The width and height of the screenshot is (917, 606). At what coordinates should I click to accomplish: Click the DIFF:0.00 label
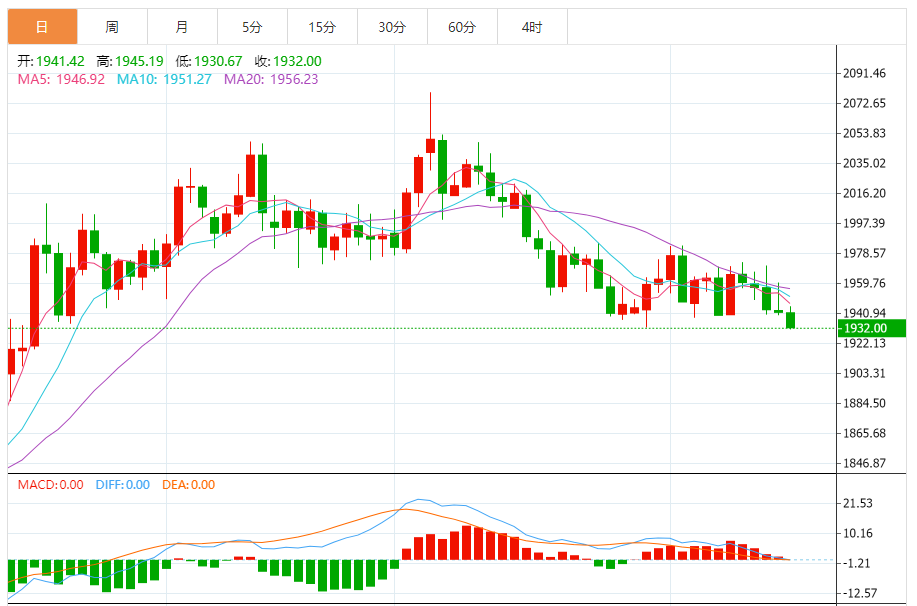(x=123, y=485)
